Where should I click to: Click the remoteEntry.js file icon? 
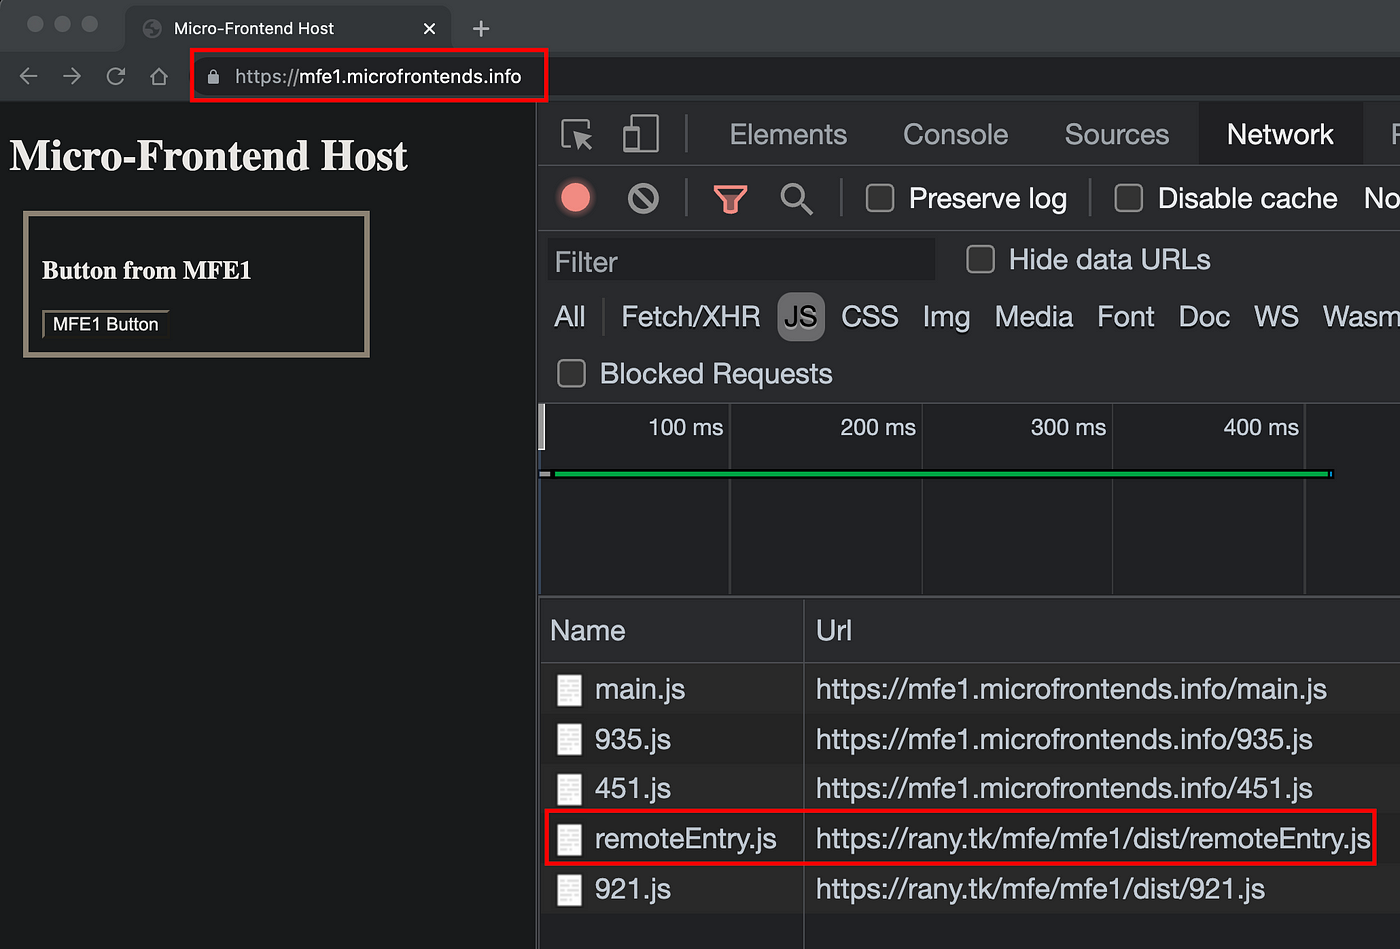569,839
